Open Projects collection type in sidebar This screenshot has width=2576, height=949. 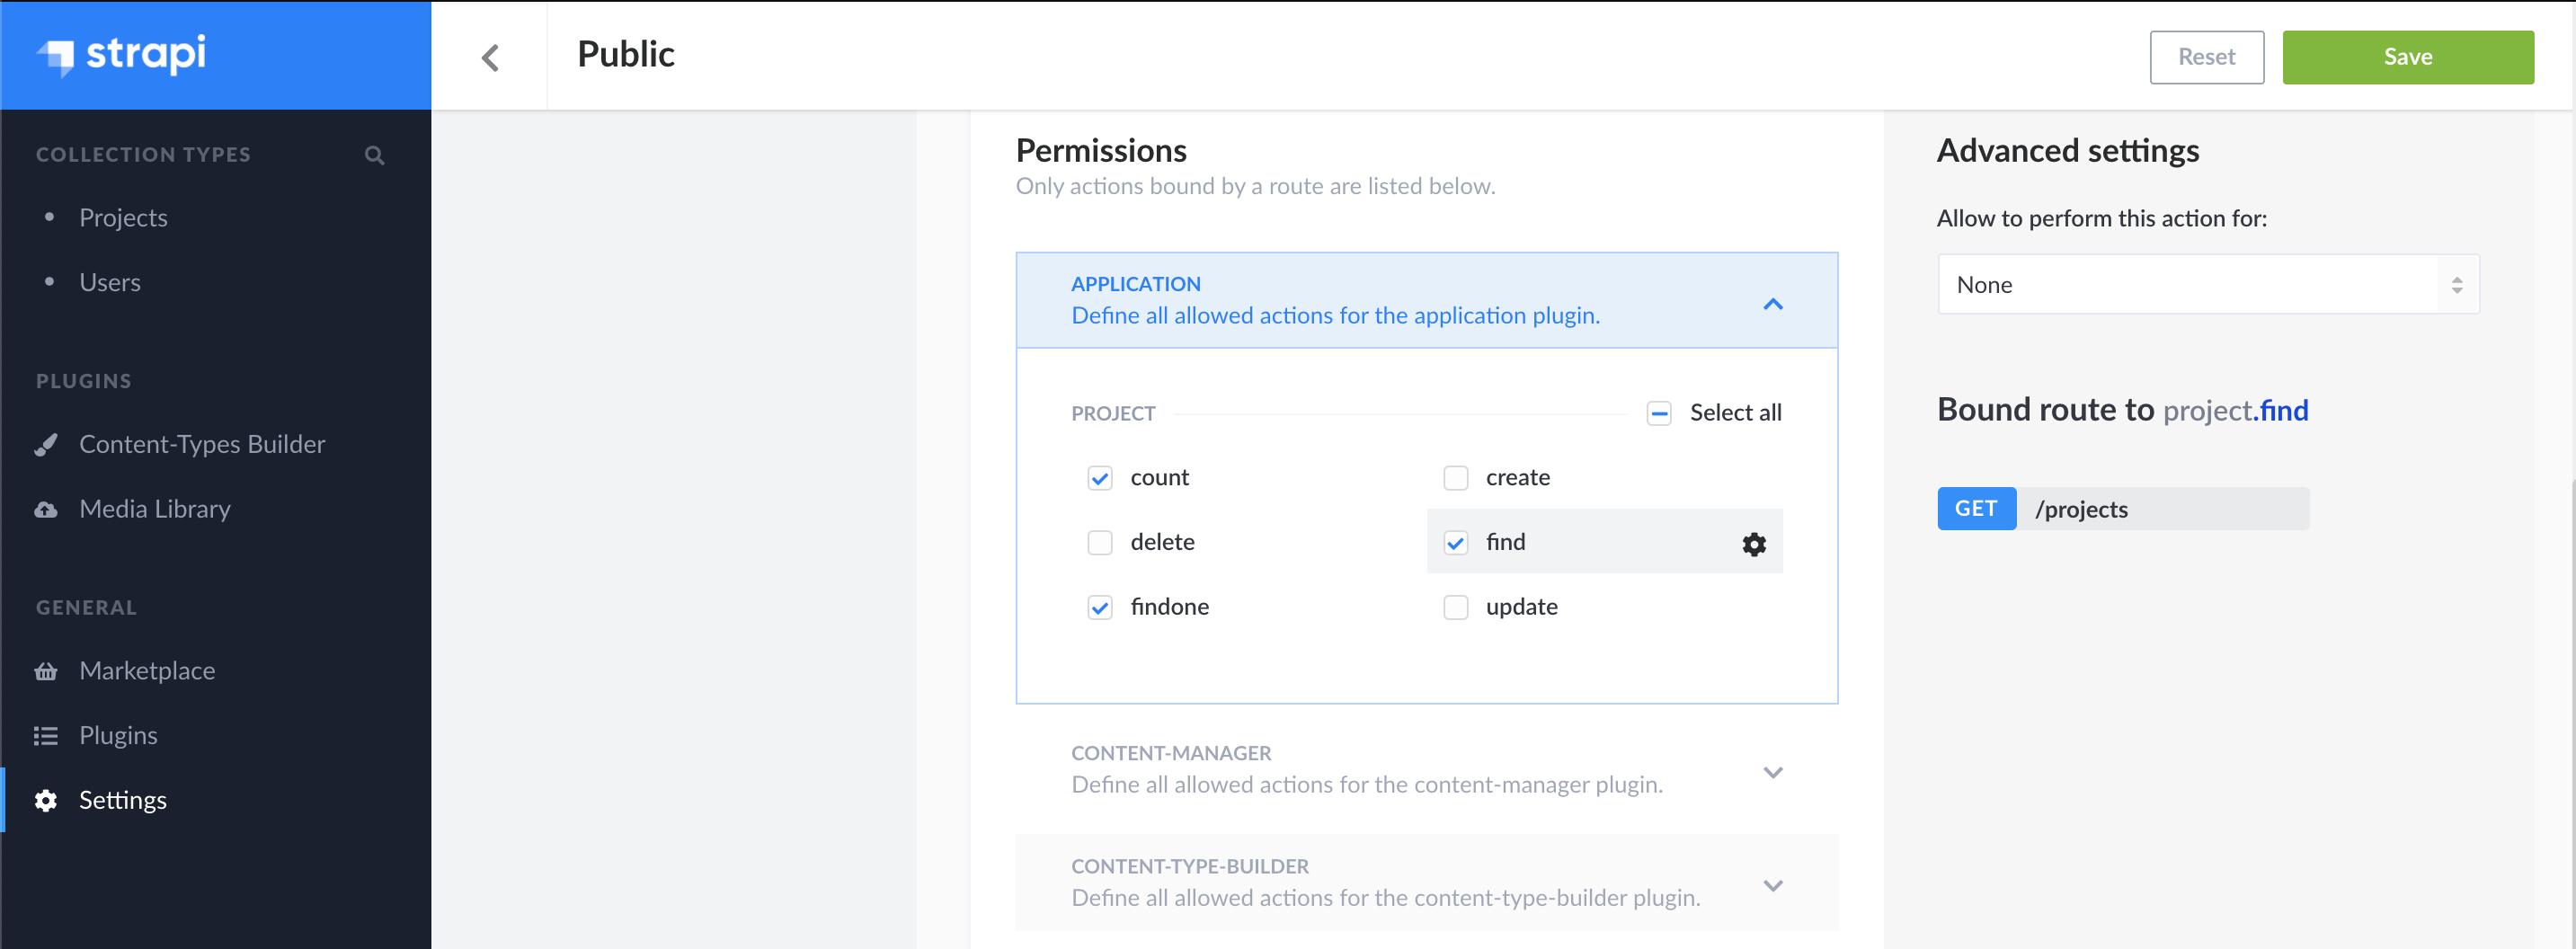pos(123,218)
